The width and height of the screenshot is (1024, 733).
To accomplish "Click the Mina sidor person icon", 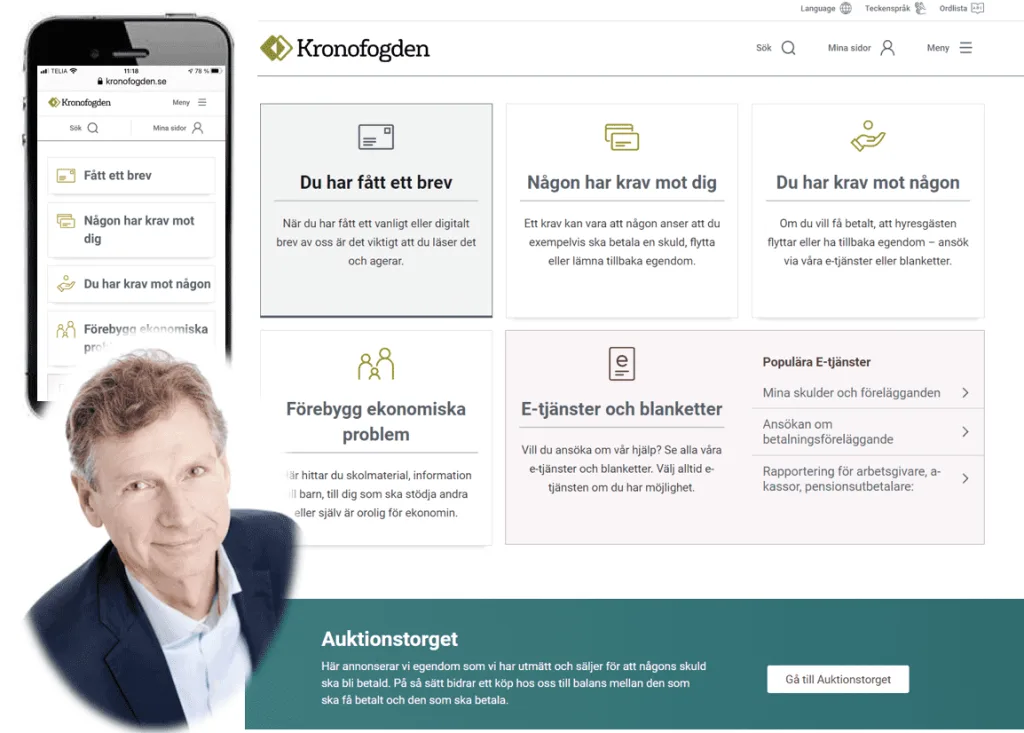I will pyautogui.click(x=888, y=48).
